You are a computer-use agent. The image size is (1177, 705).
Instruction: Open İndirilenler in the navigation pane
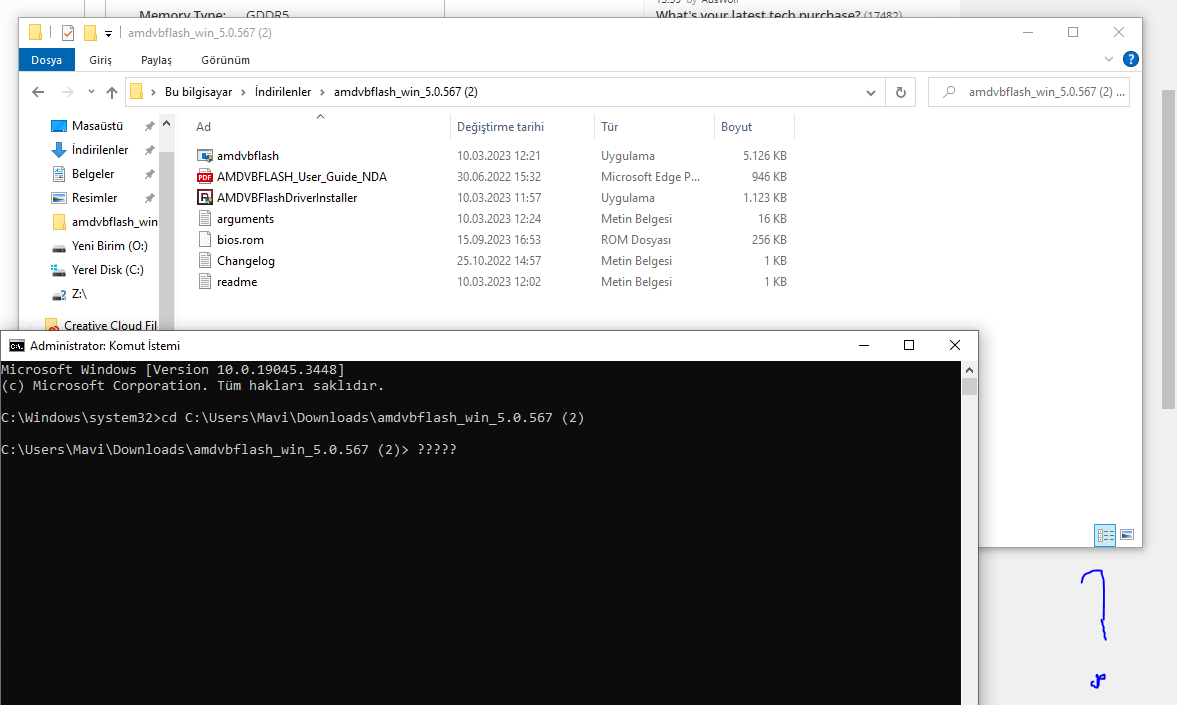[100, 150]
